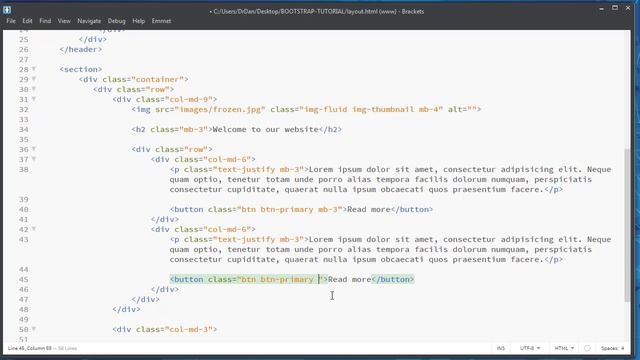Click the indent size value 4
640x360 pixels.
(x=623, y=348)
